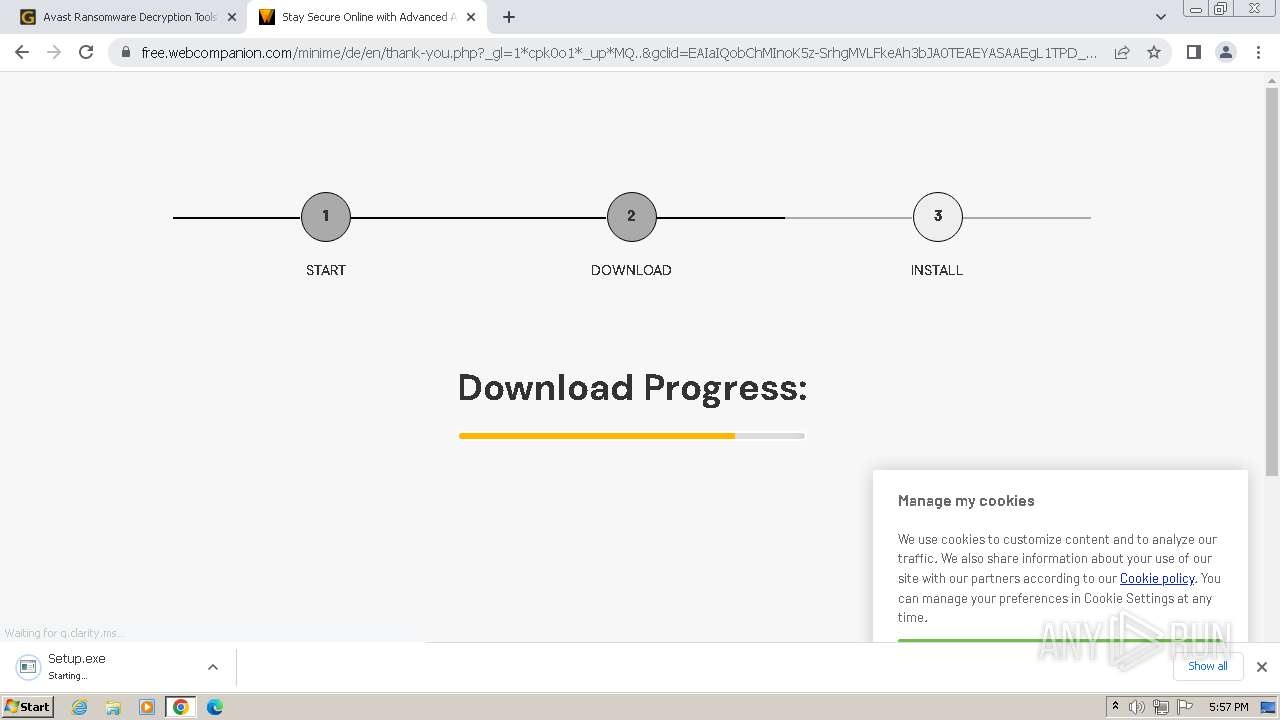Click the address bar URL
This screenshot has width=1280, height=720.
(618, 52)
